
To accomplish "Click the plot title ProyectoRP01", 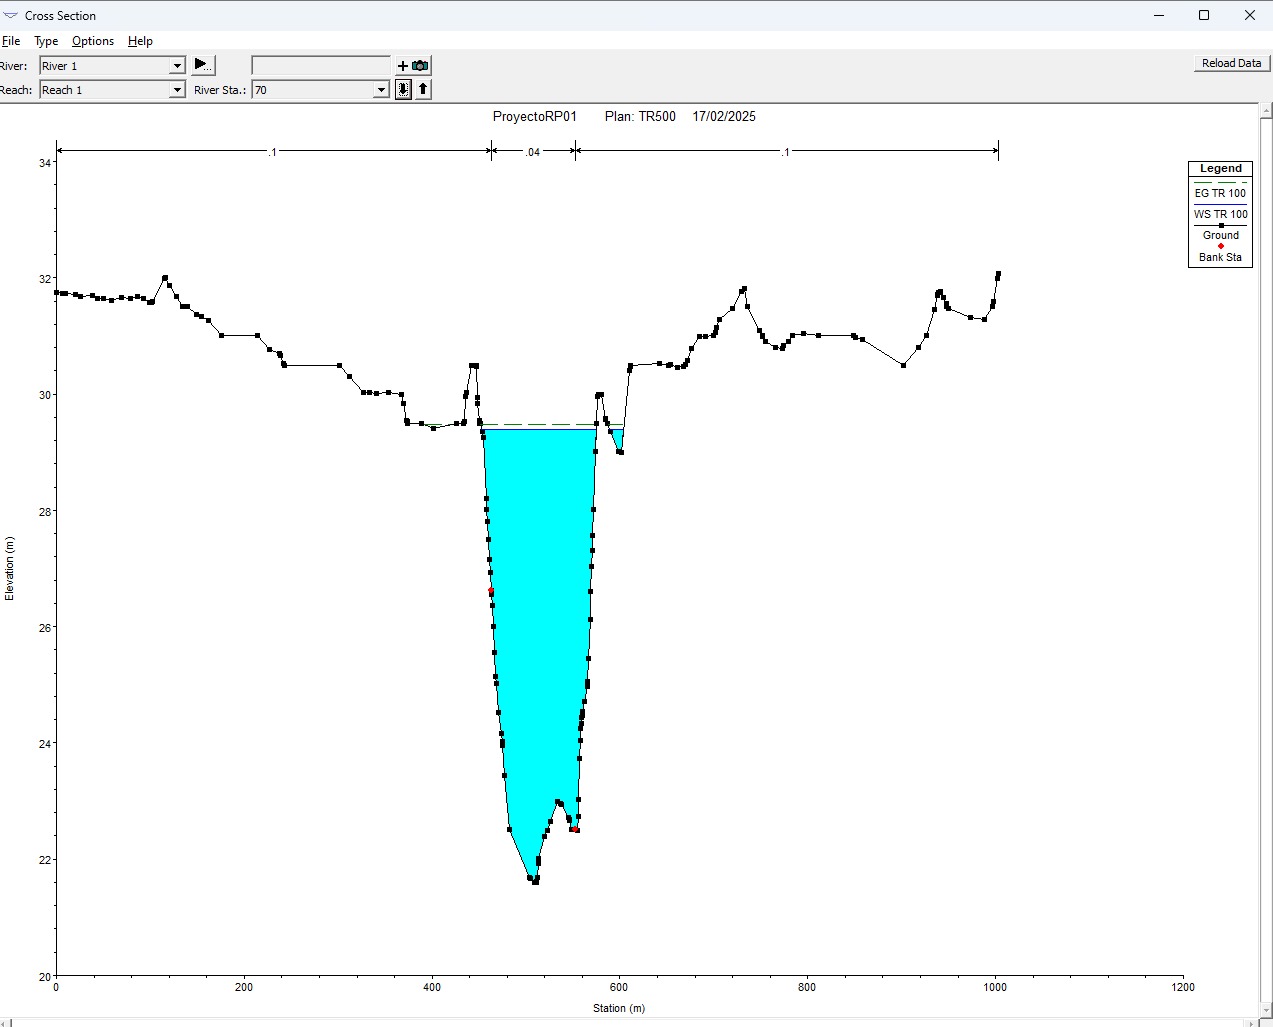I will [x=535, y=116].
